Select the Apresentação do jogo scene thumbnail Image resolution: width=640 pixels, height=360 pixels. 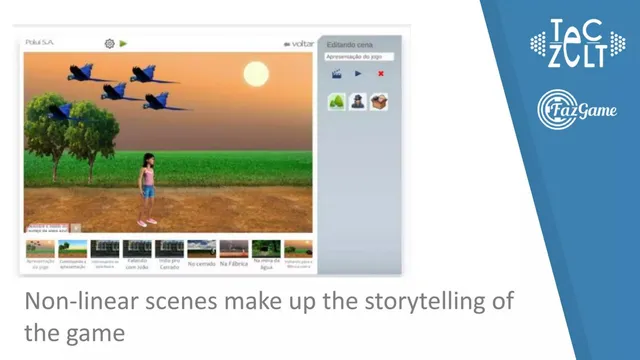(x=40, y=249)
